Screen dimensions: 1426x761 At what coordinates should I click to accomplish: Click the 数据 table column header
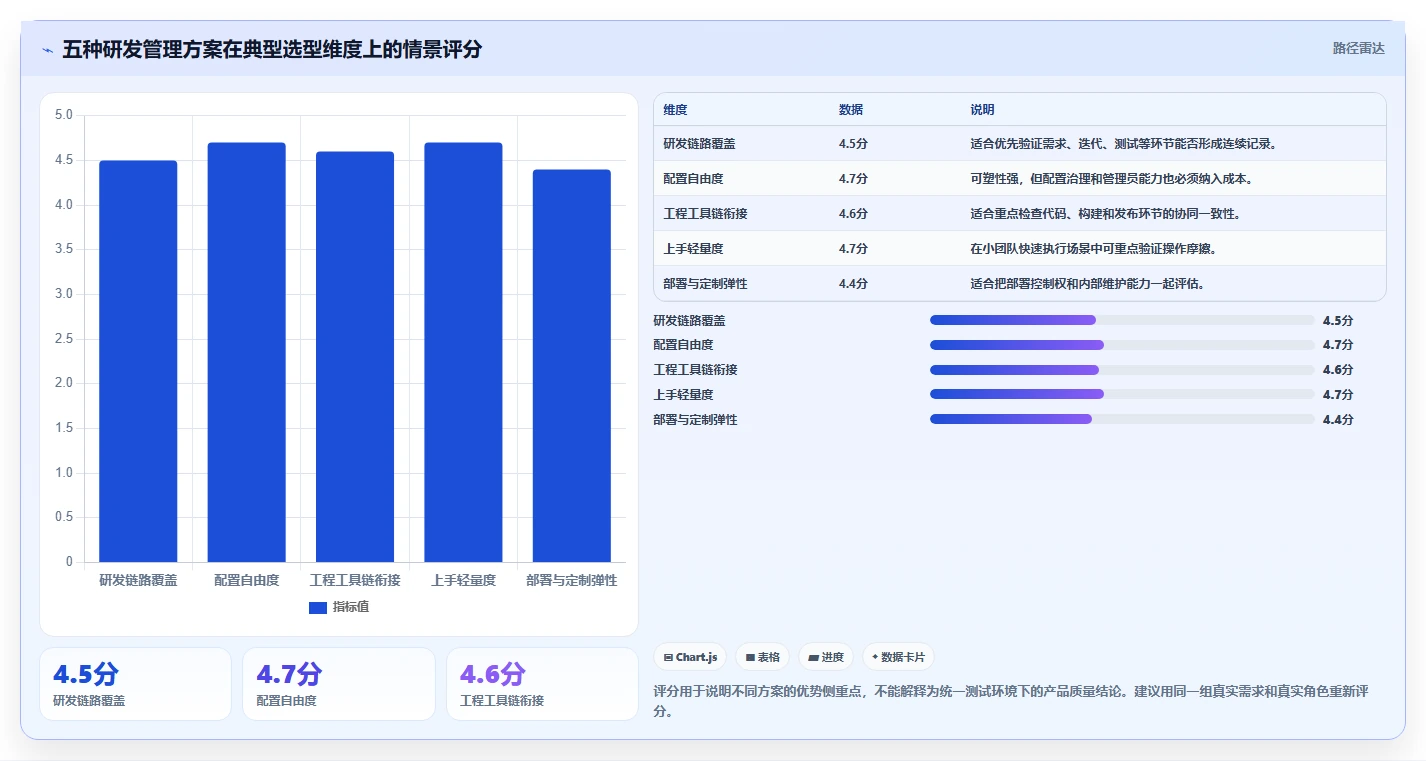coord(851,110)
